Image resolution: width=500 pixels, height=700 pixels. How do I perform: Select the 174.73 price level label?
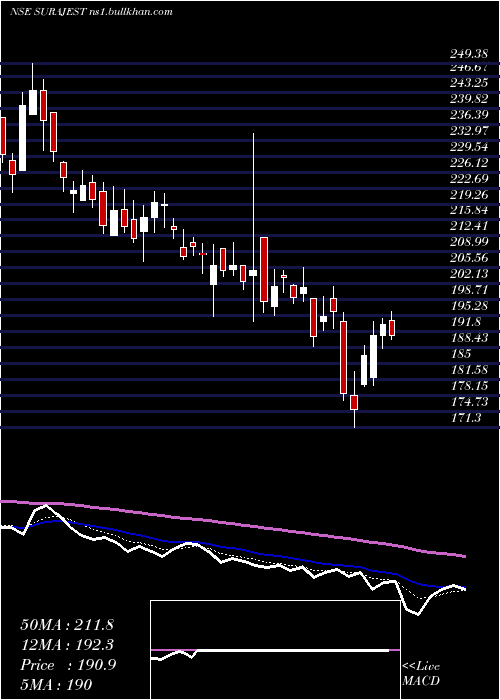[469, 402]
